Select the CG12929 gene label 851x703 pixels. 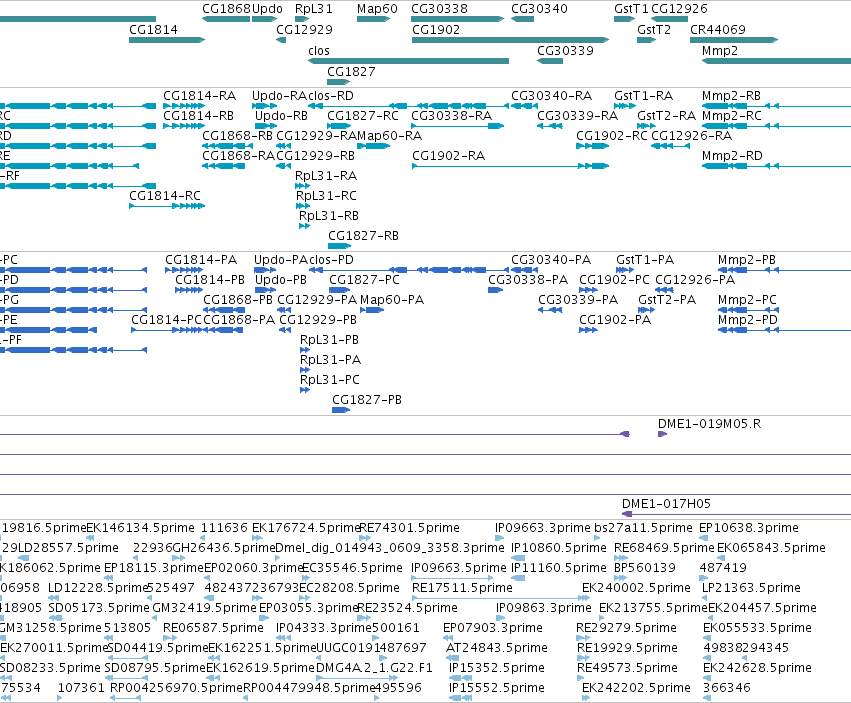click(x=304, y=29)
